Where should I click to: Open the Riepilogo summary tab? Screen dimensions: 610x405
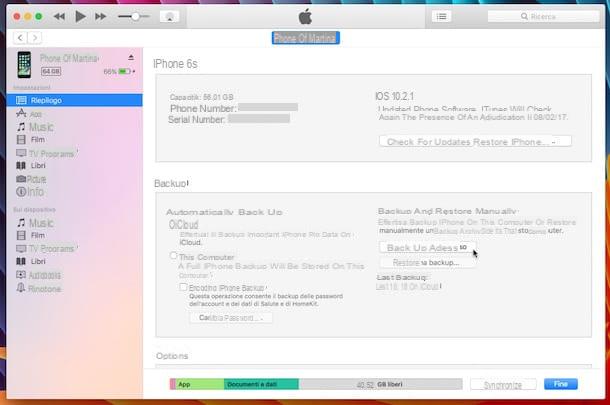(x=75, y=100)
